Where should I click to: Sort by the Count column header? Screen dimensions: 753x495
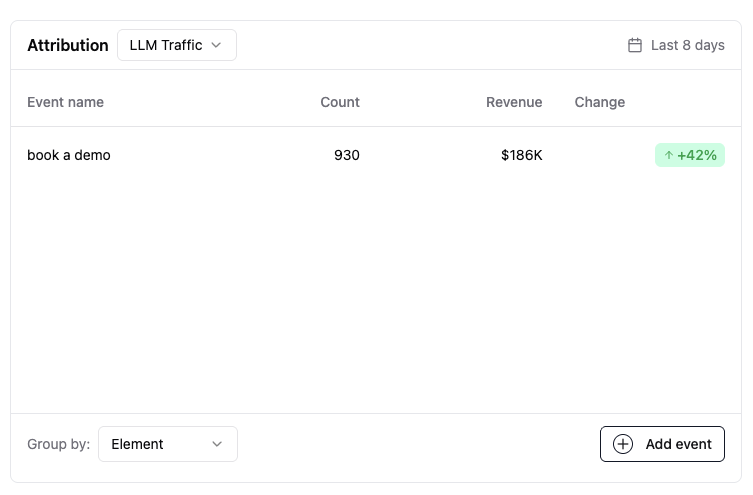[x=340, y=102]
